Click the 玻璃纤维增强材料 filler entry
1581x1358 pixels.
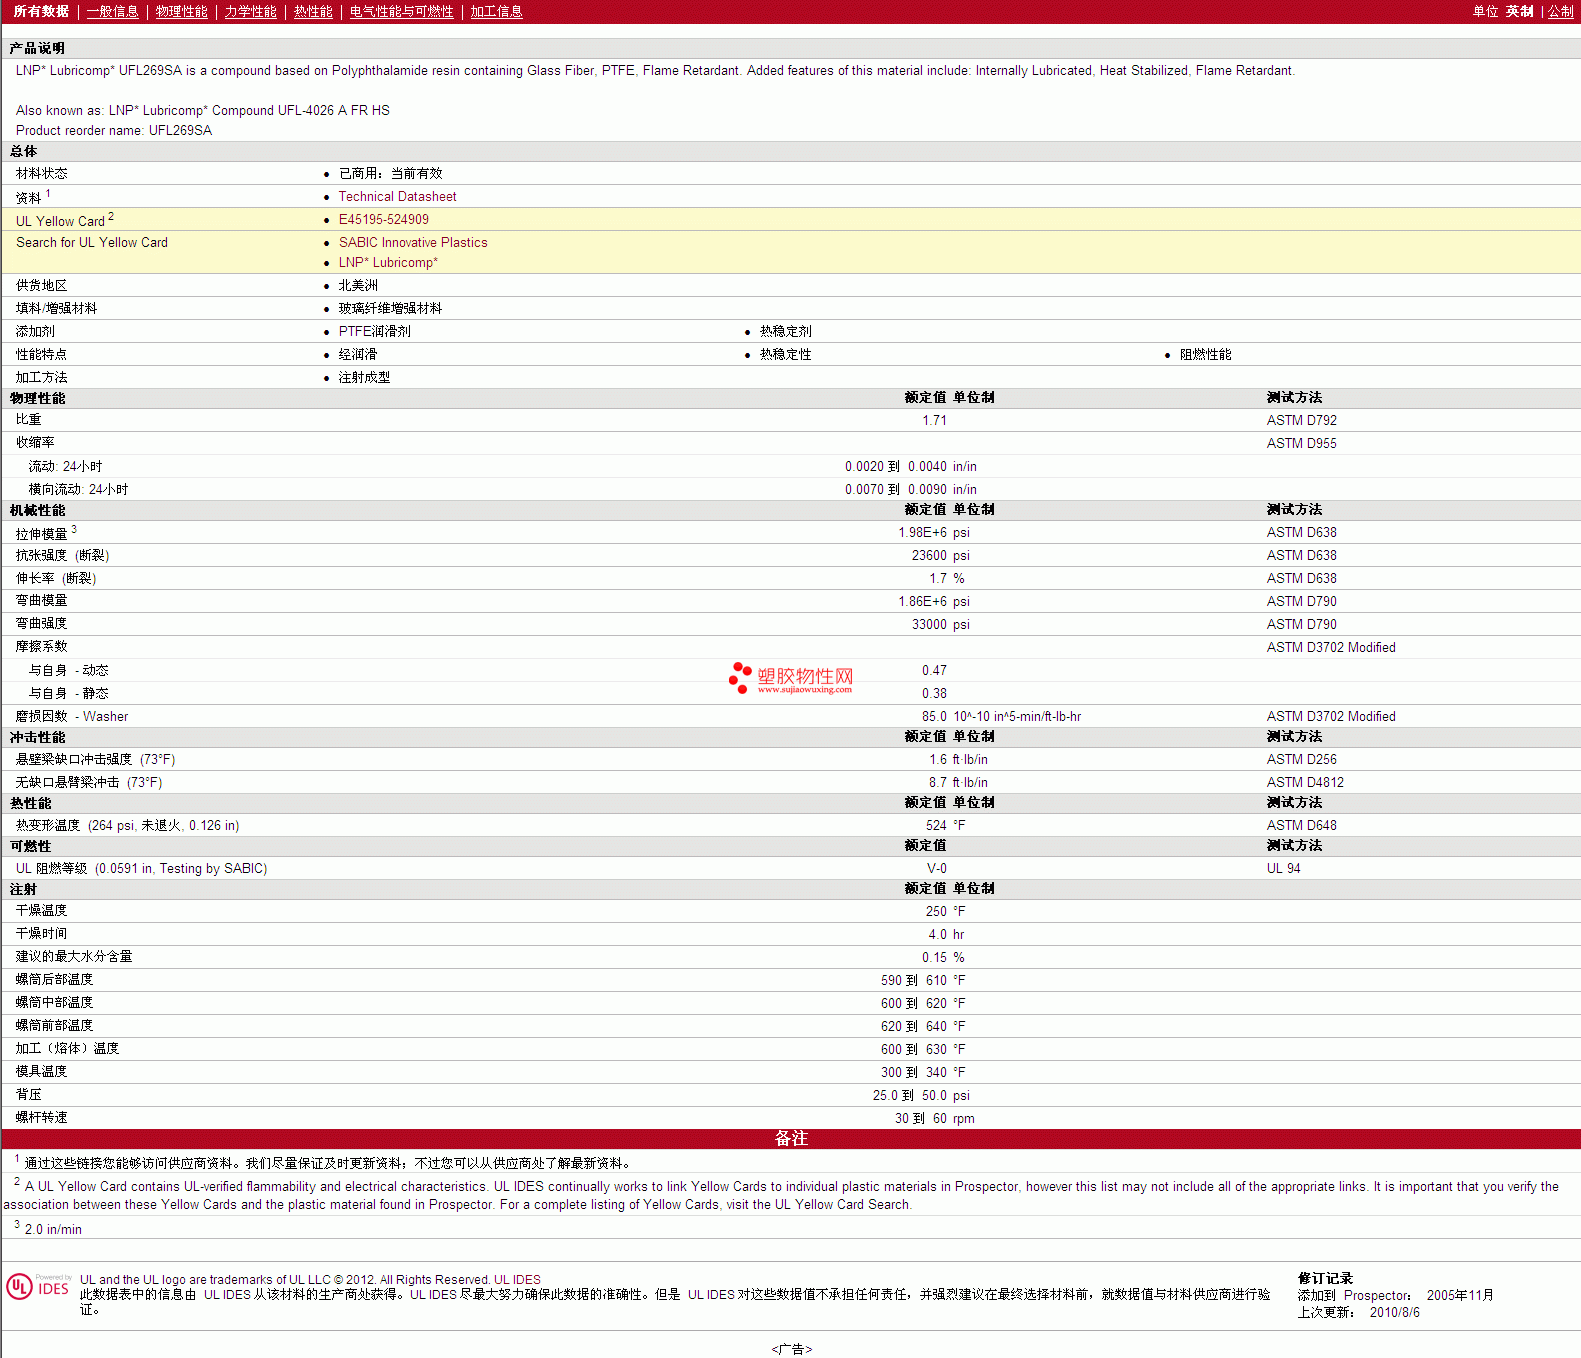pyautogui.click(x=390, y=309)
